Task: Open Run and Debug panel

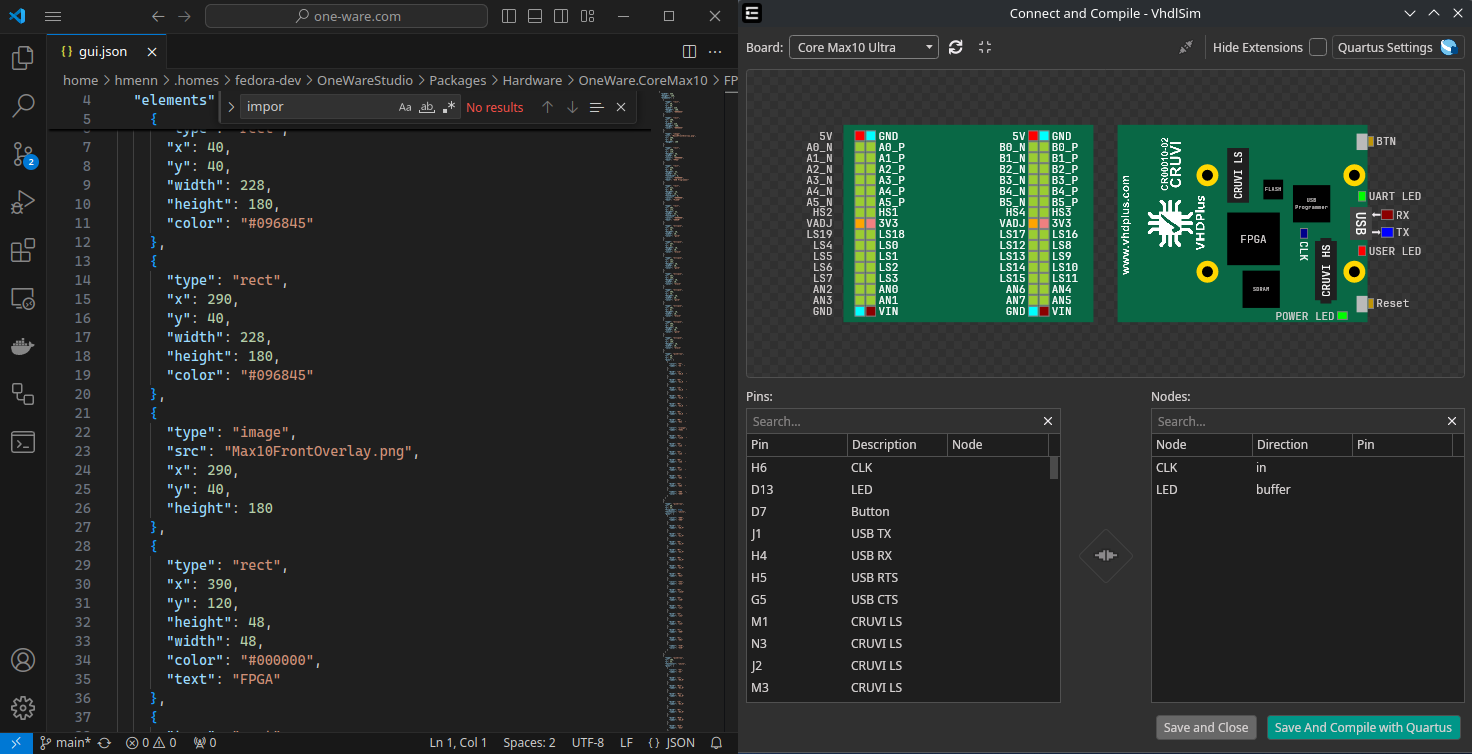Action: (23, 202)
